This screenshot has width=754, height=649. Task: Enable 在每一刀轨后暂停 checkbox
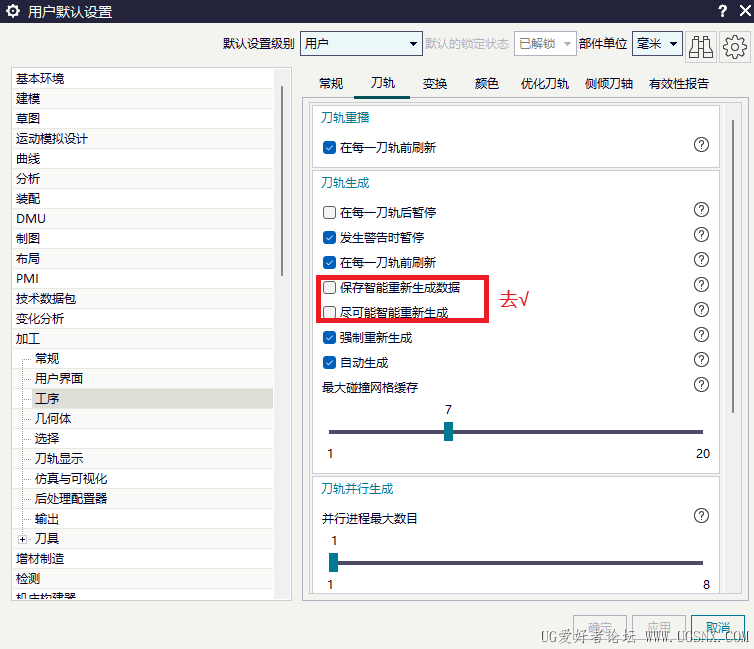[329, 212]
